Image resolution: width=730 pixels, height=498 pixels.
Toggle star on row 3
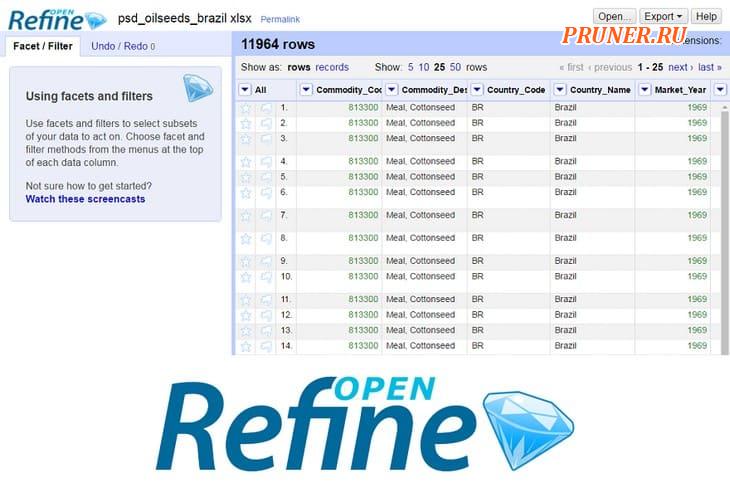(x=246, y=139)
